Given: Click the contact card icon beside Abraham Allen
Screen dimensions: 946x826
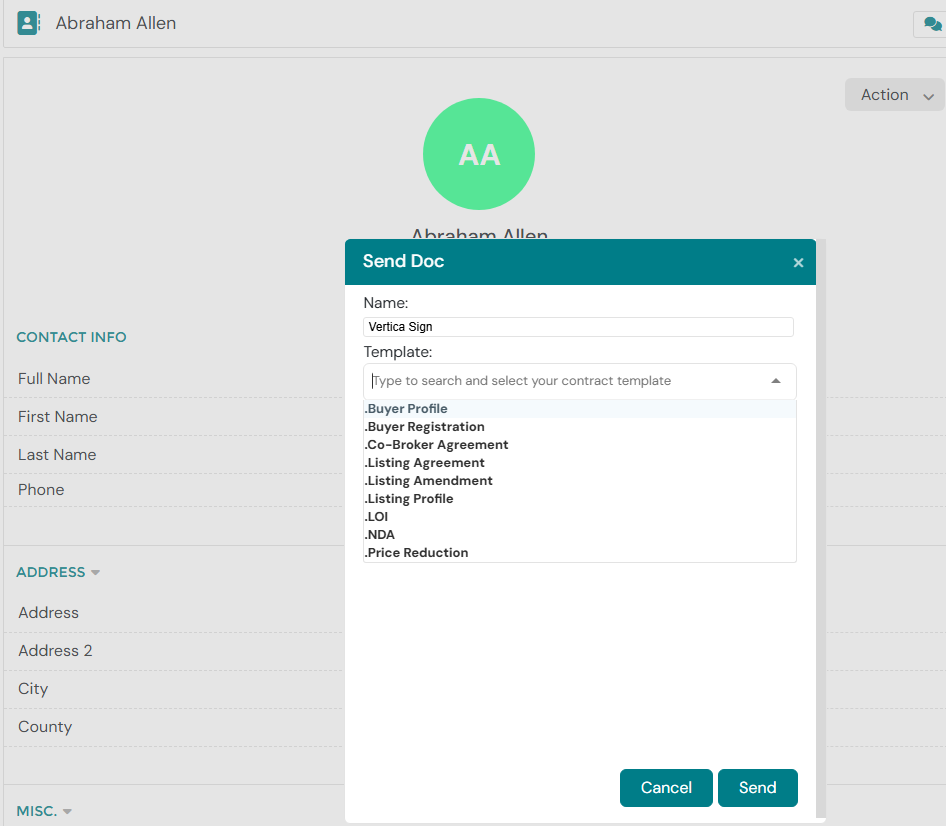Looking at the screenshot, I should 28,23.
